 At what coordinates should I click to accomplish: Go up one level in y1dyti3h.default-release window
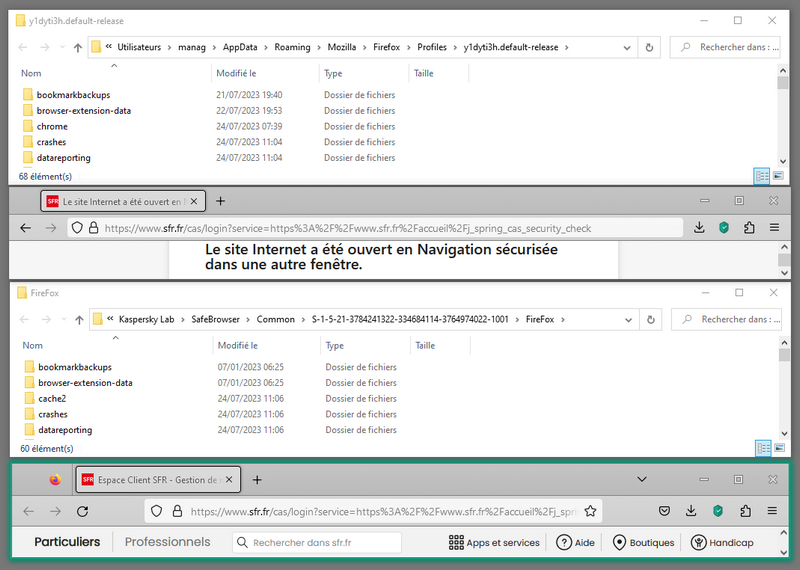78,47
